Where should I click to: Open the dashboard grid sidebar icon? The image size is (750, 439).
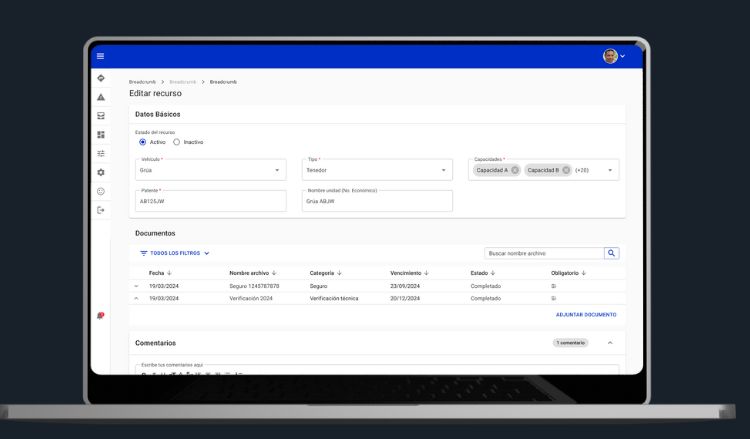[x=101, y=134]
